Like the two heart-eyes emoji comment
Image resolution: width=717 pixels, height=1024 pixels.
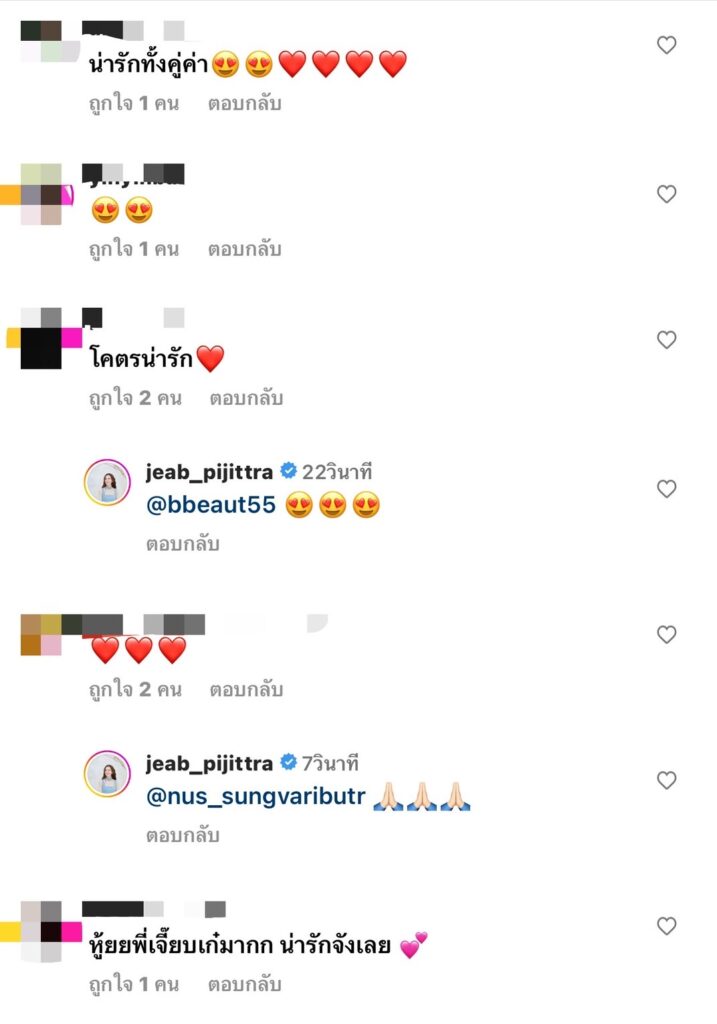666,194
